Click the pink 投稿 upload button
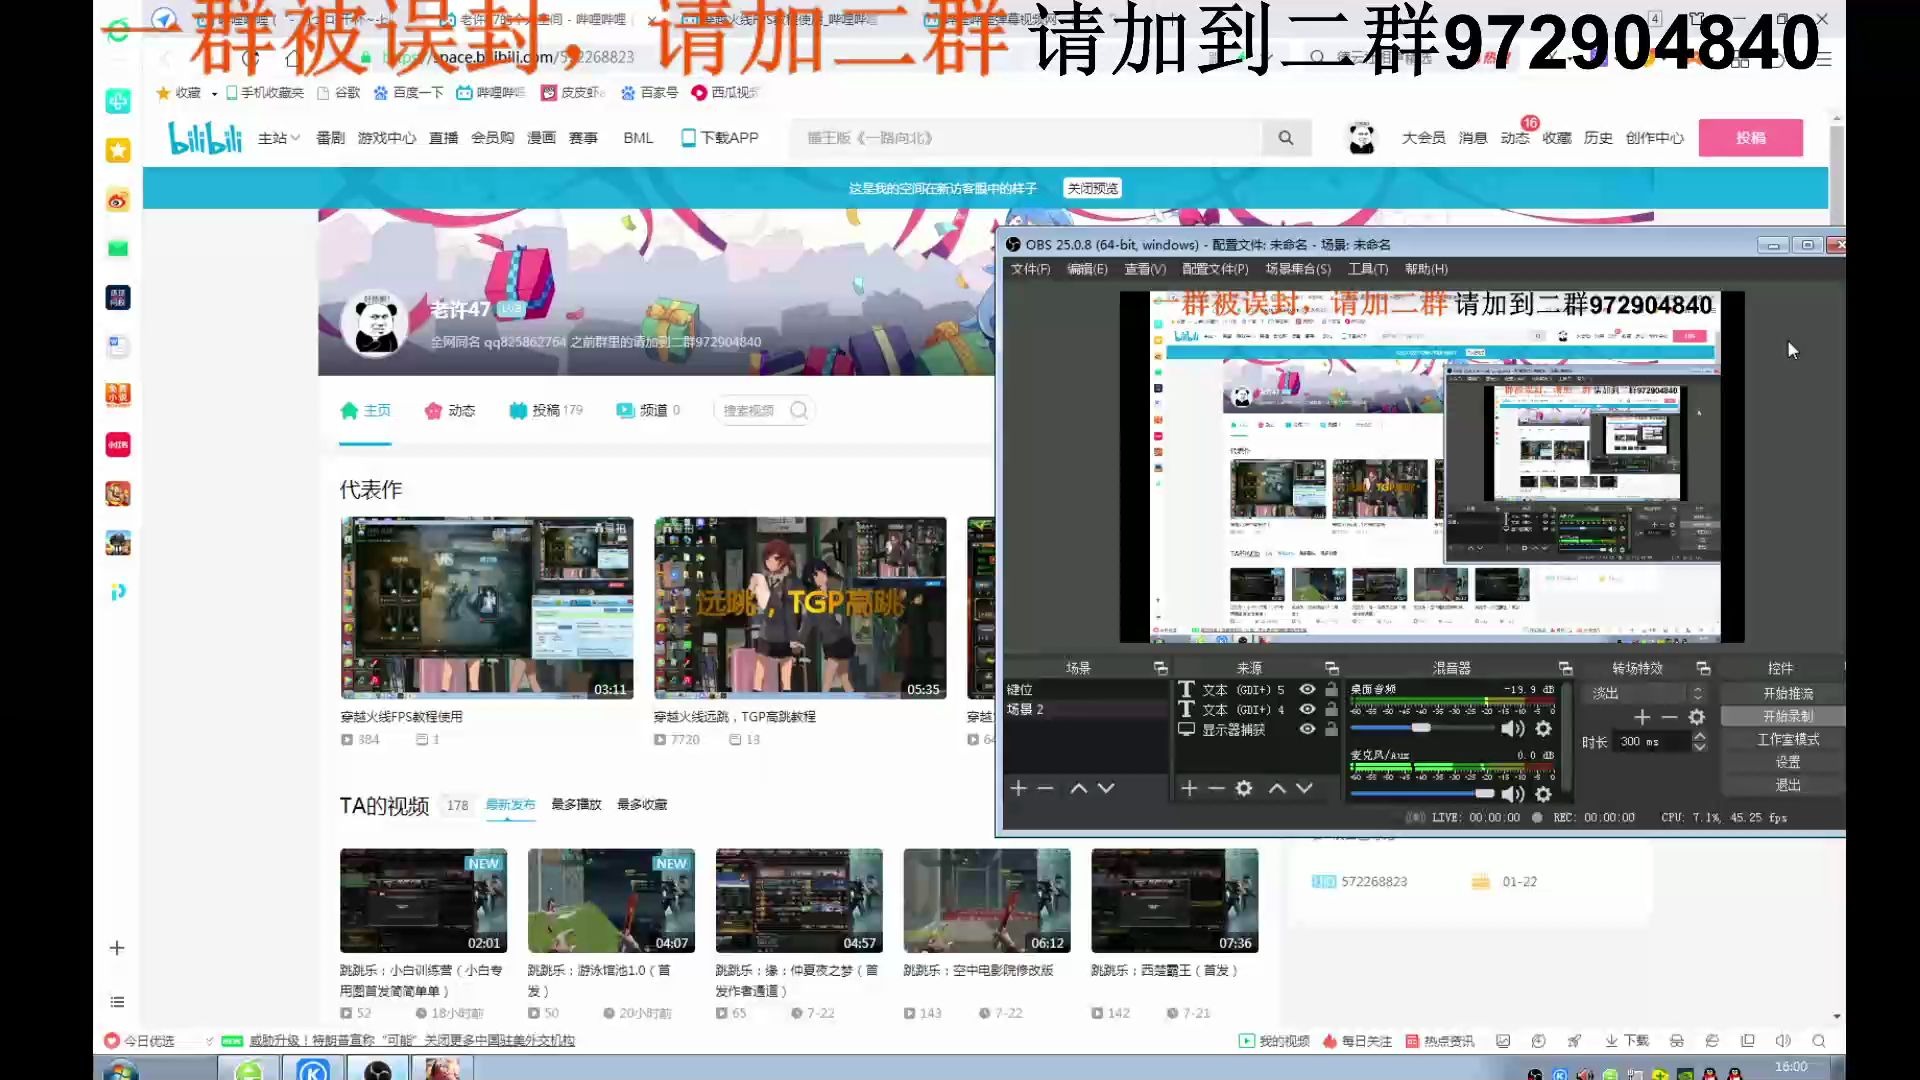The width and height of the screenshot is (1920, 1080). pyautogui.click(x=1751, y=138)
